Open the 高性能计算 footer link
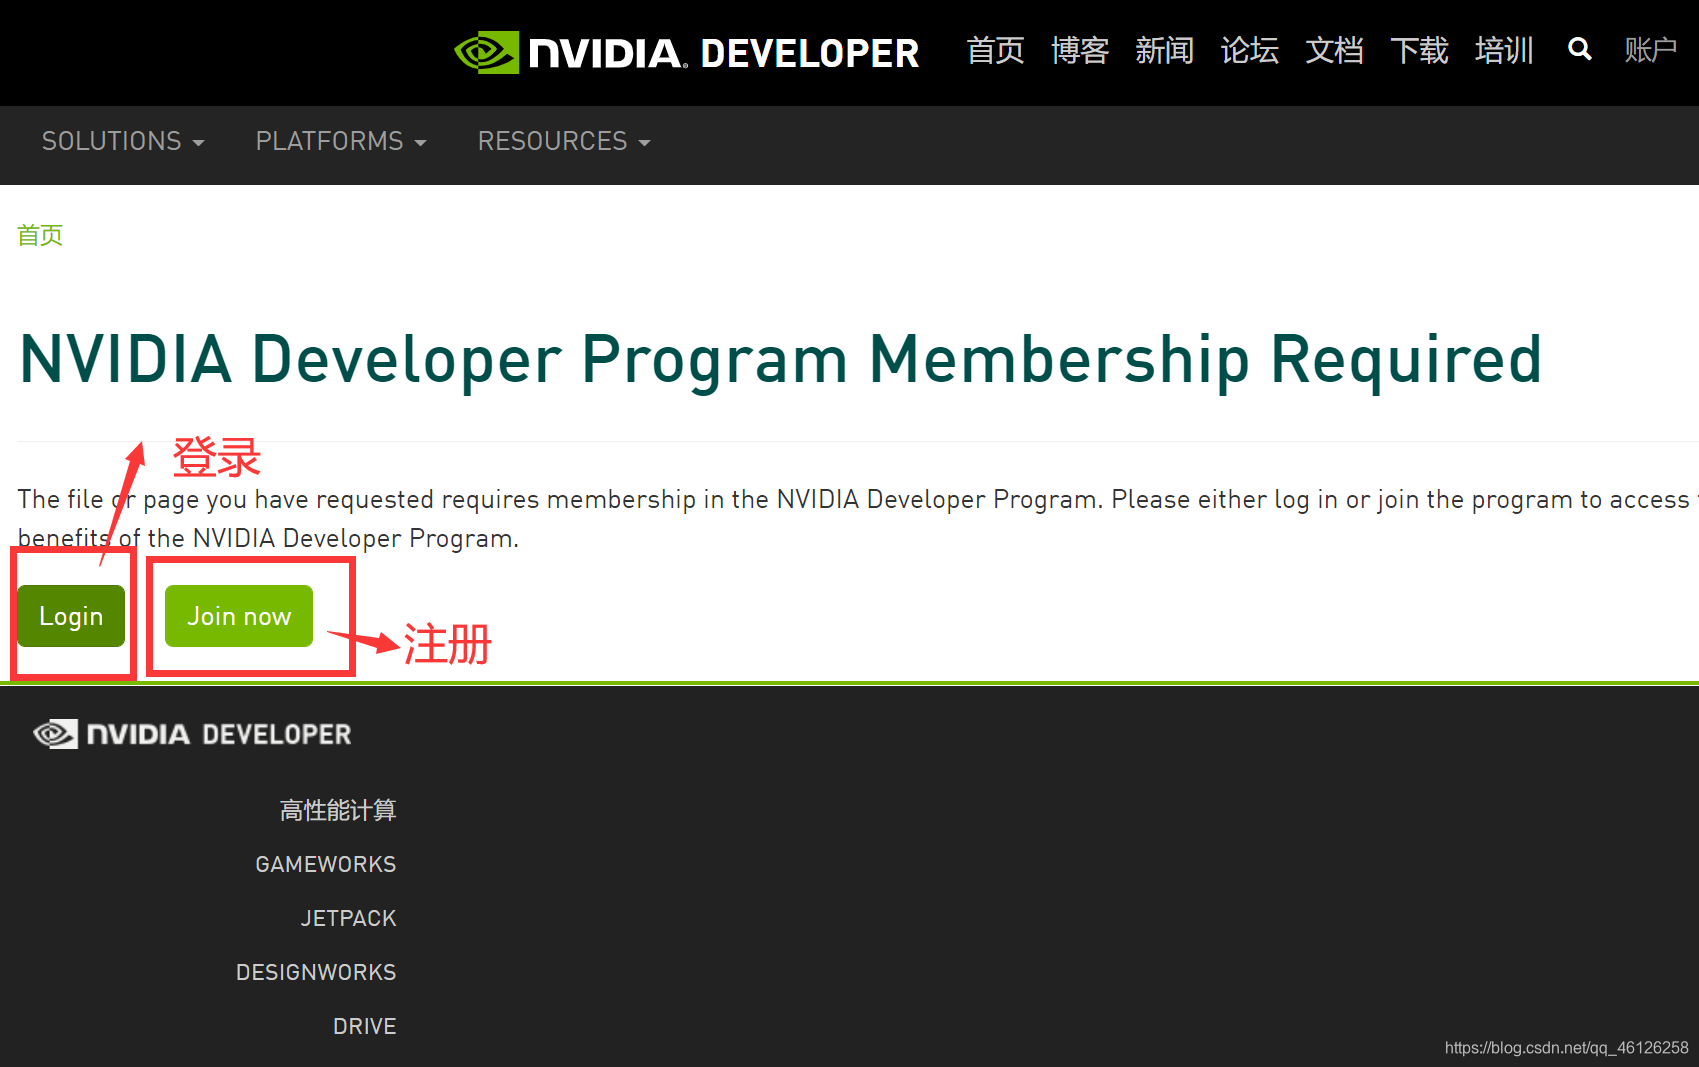 pos(338,810)
